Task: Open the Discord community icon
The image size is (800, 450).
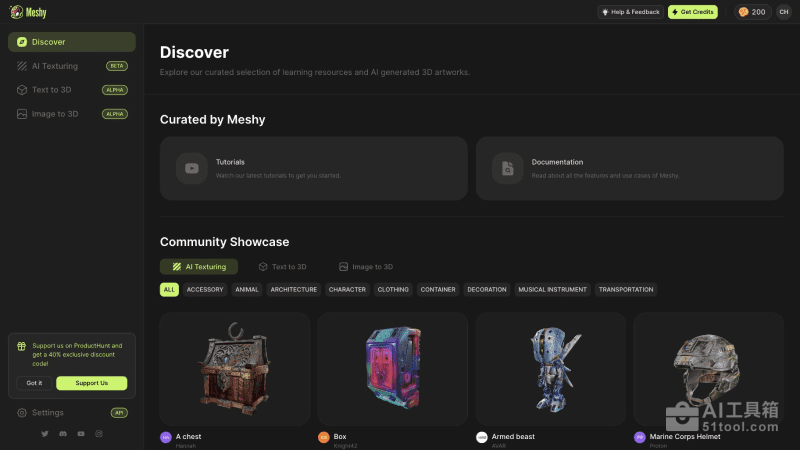Action: (x=62, y=433)
